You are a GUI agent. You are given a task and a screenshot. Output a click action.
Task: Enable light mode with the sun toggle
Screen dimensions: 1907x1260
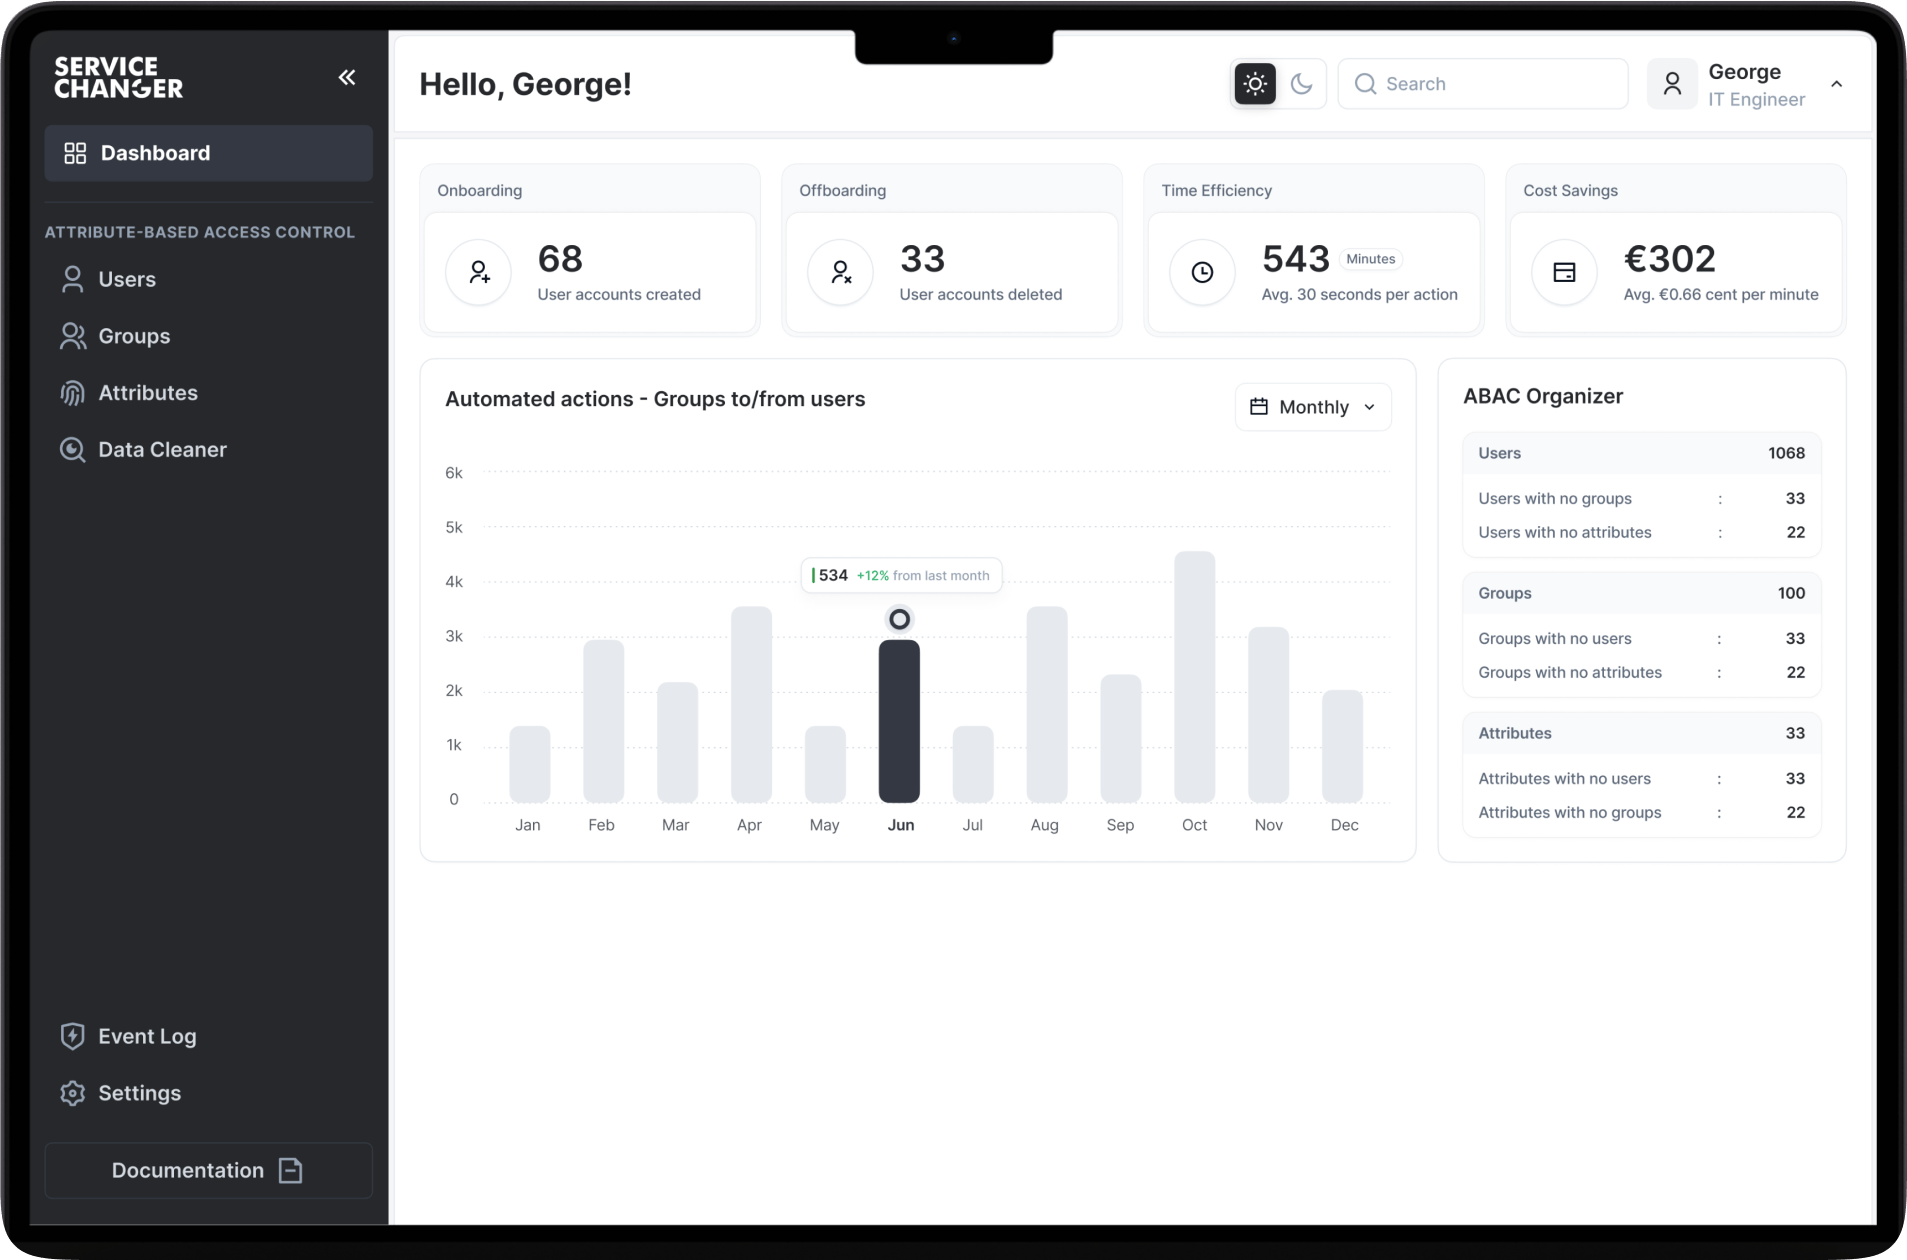tap(1254, 83)
